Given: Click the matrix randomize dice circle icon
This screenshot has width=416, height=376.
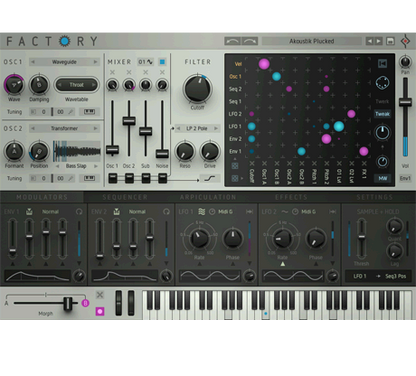Looking at the screenshot, I should pos(382,83).
